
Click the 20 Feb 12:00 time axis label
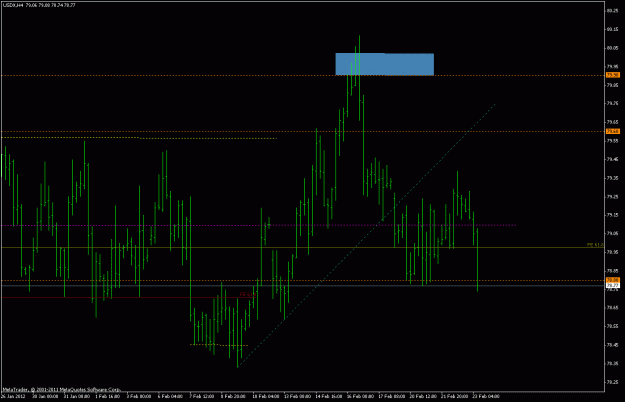tap(423, 396)
